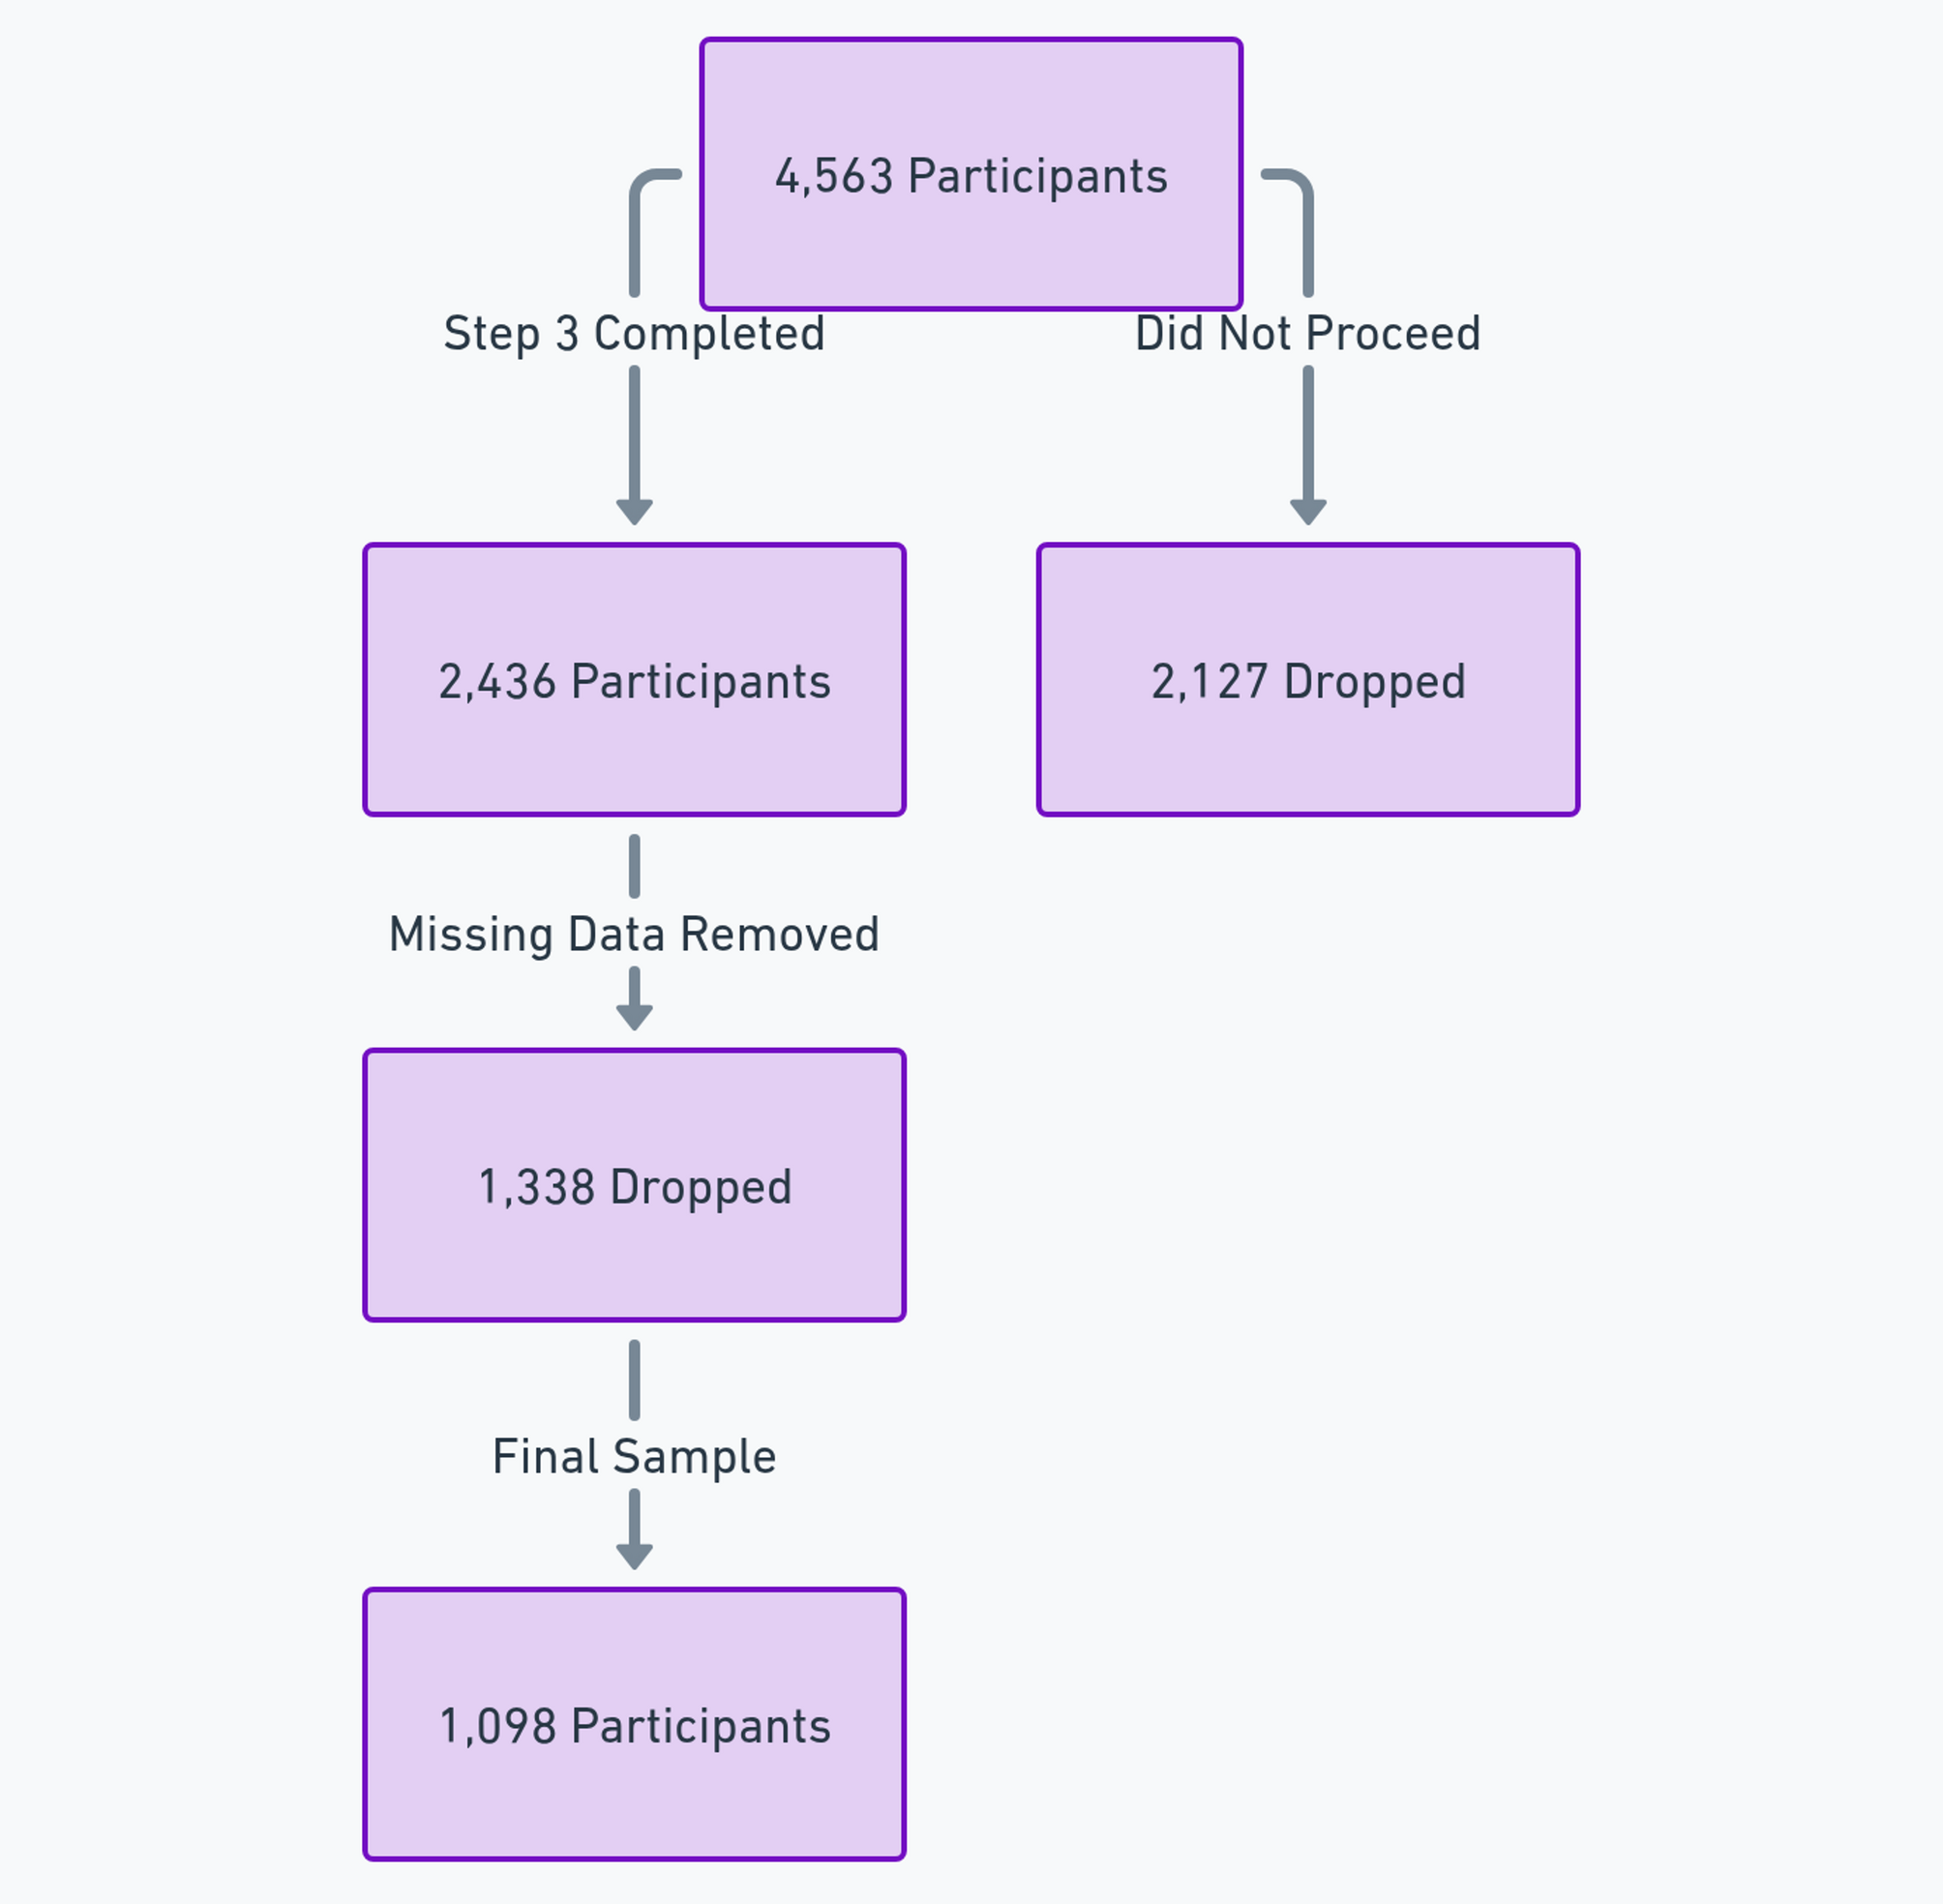Click the Missing Data Removed label
Screen dimensions: 1943x1904
634,934
